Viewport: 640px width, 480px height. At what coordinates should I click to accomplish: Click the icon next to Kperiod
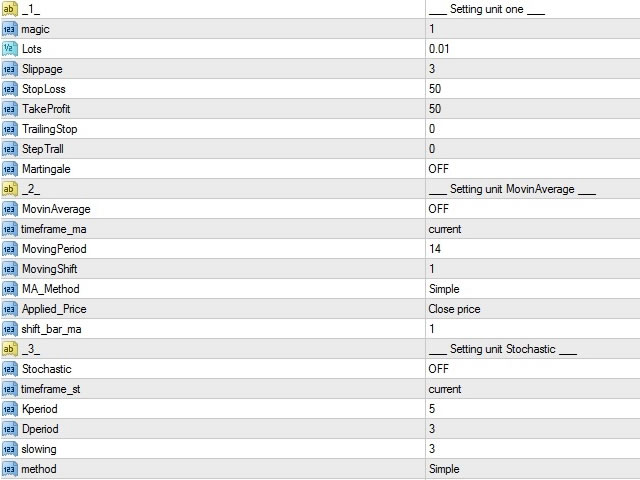[10, 409]
